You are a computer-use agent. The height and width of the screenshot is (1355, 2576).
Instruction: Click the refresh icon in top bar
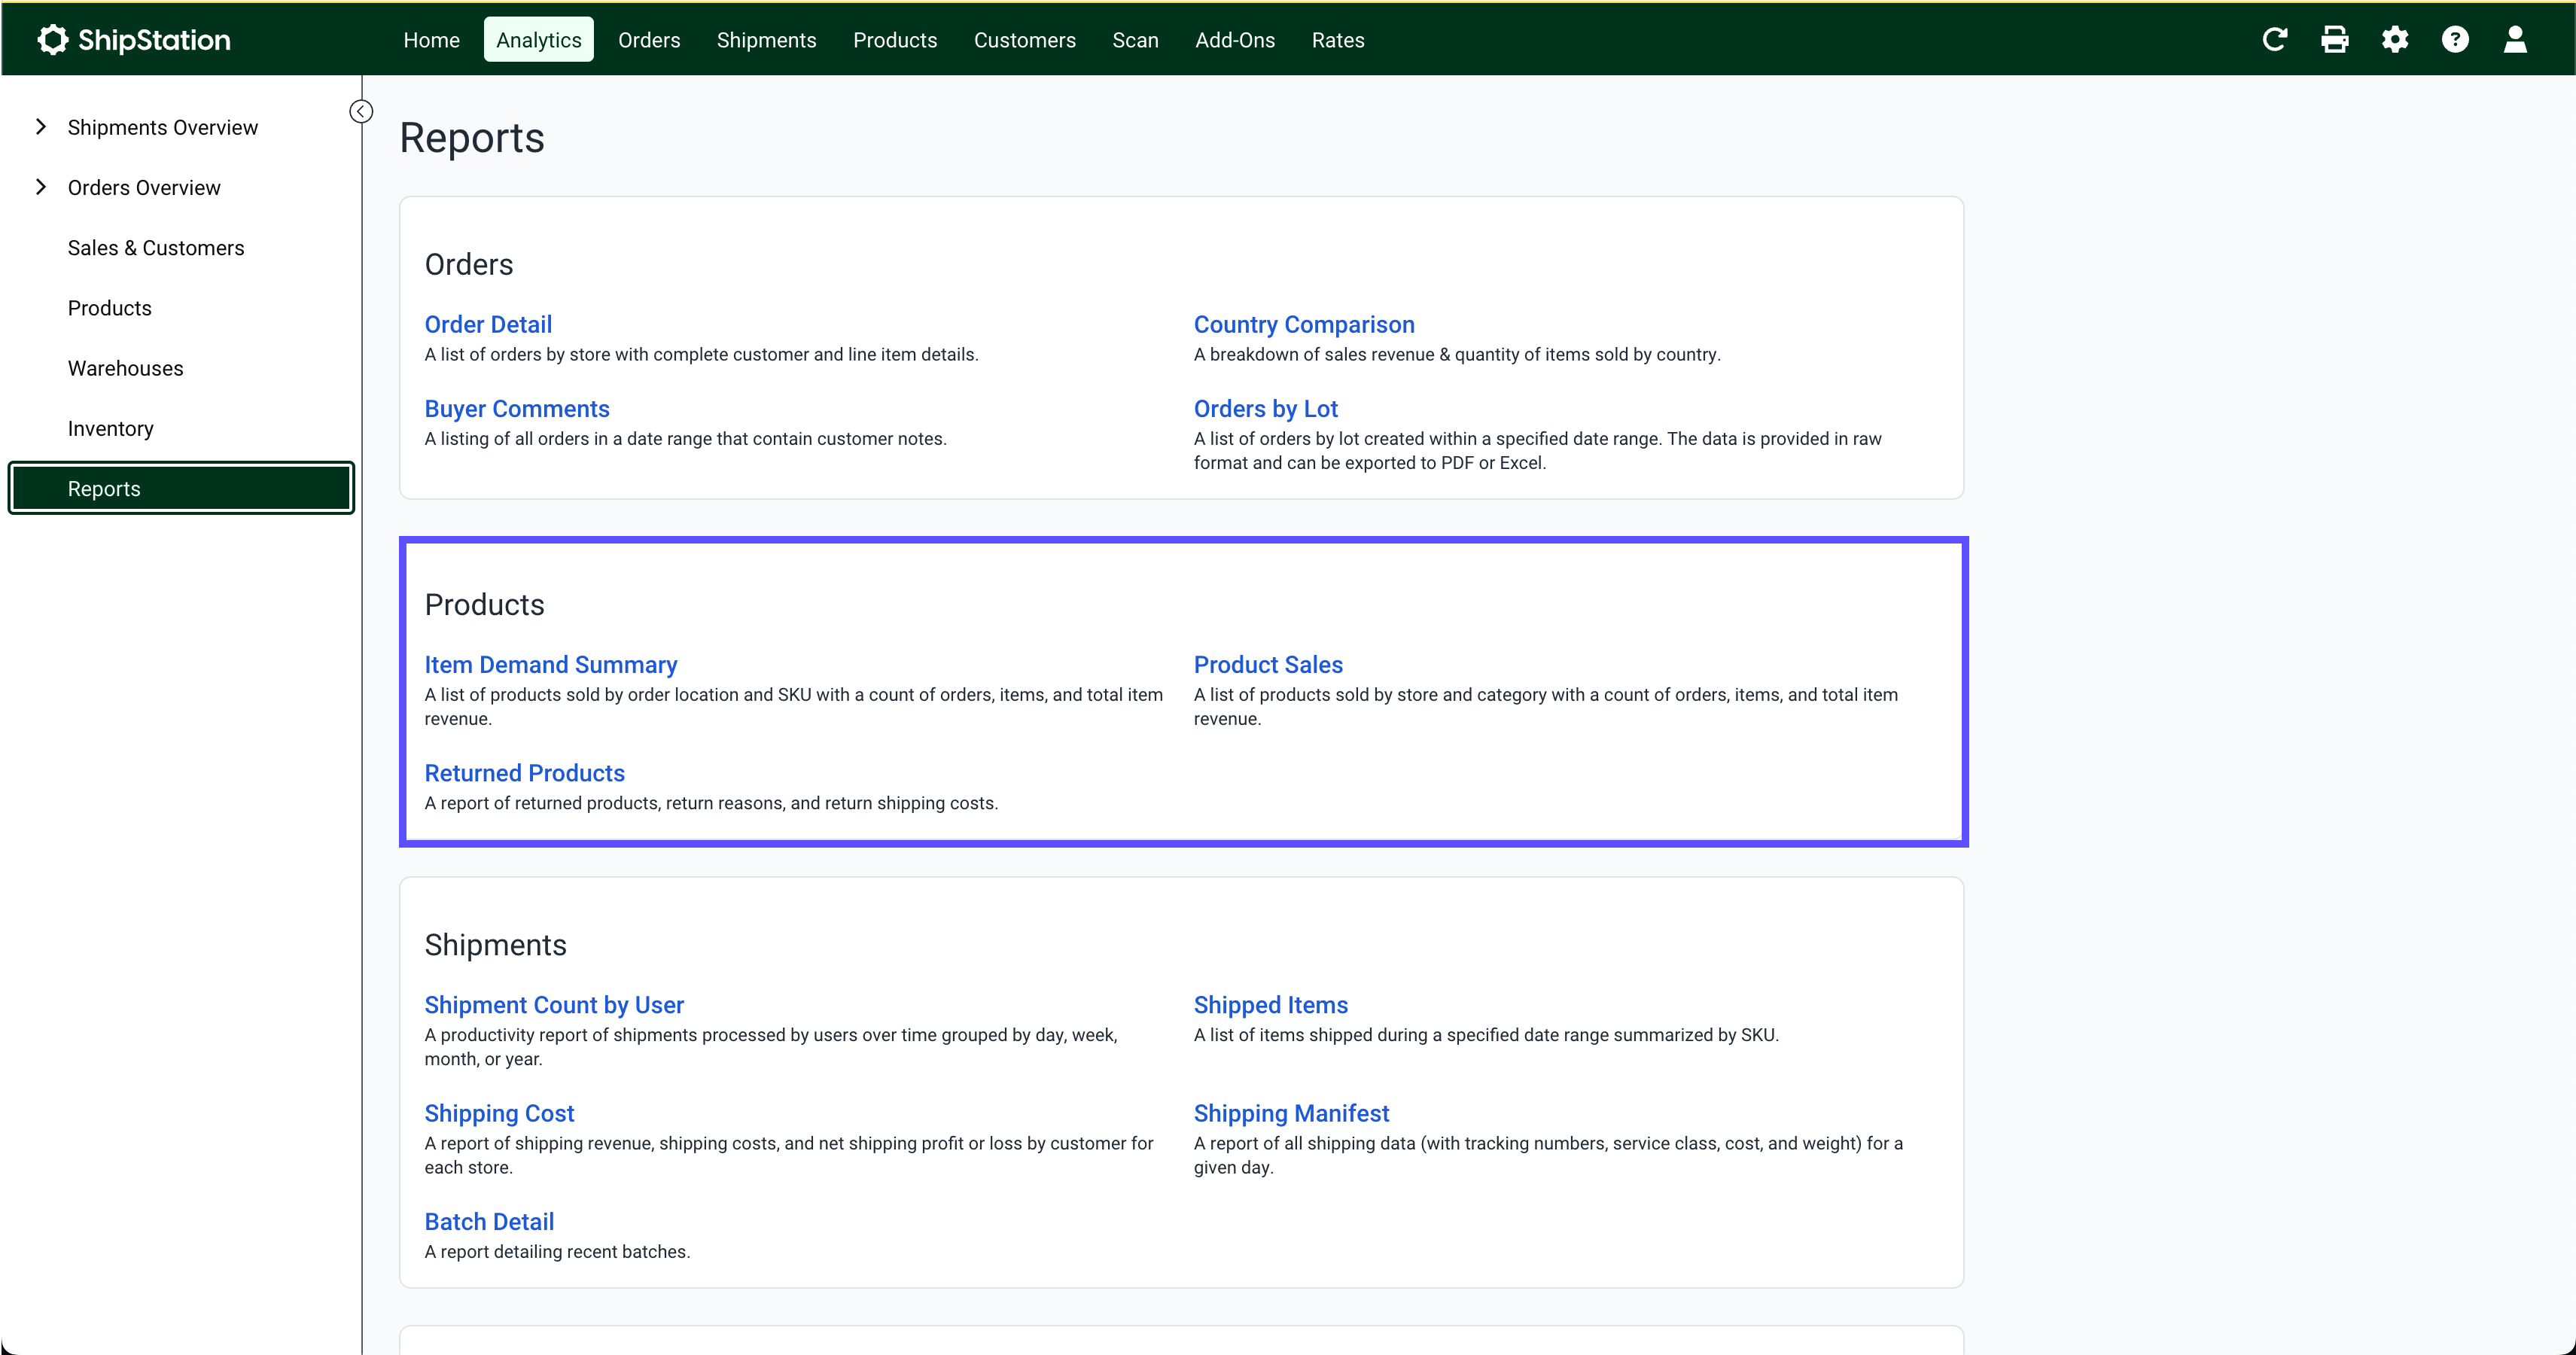[x=2274, y=40]
